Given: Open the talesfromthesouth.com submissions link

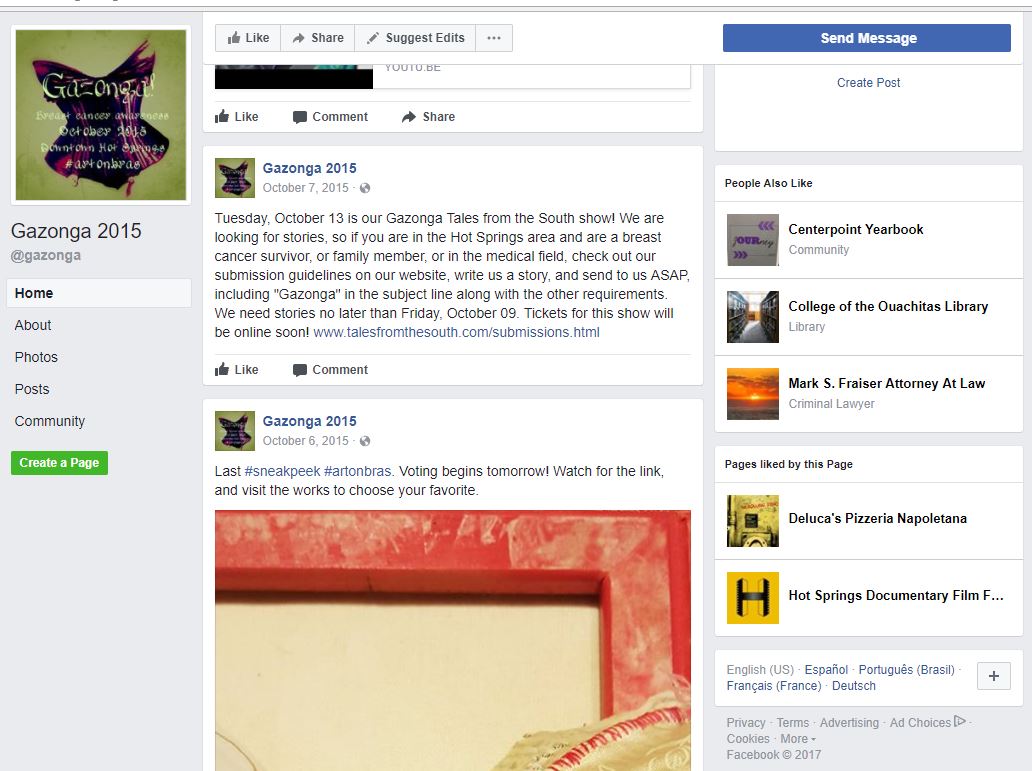Looking at the screenshot, I should click(456, 332).
